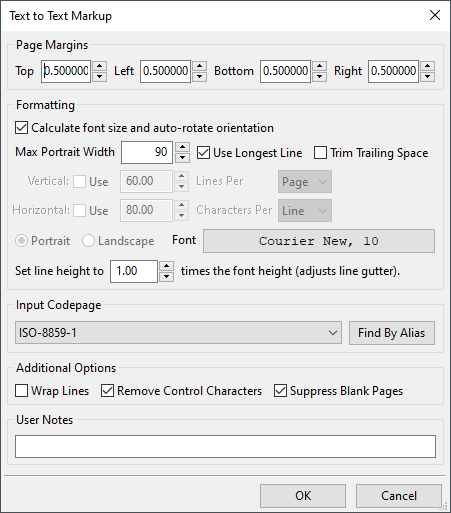Increase the Bottom margin with up arrow
Viewport: 451px width, 513px height.
(x=319, y=66)
